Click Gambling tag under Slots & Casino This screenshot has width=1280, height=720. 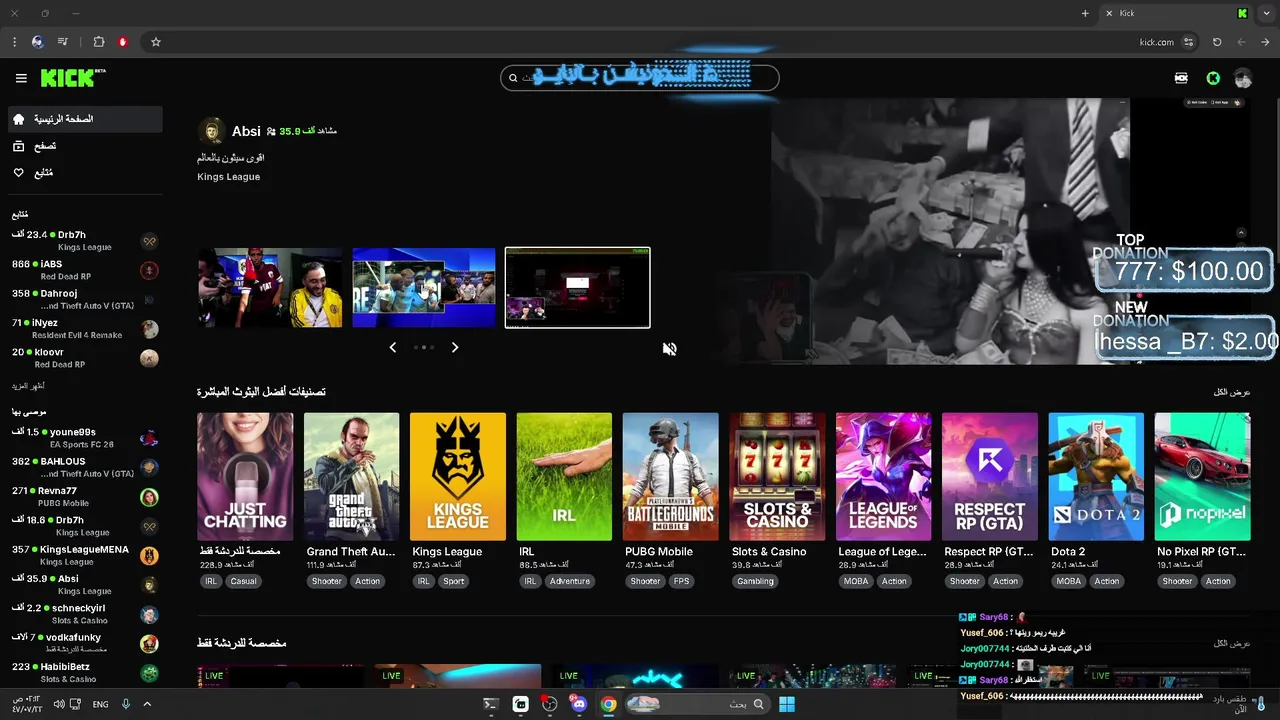(755, 581)
